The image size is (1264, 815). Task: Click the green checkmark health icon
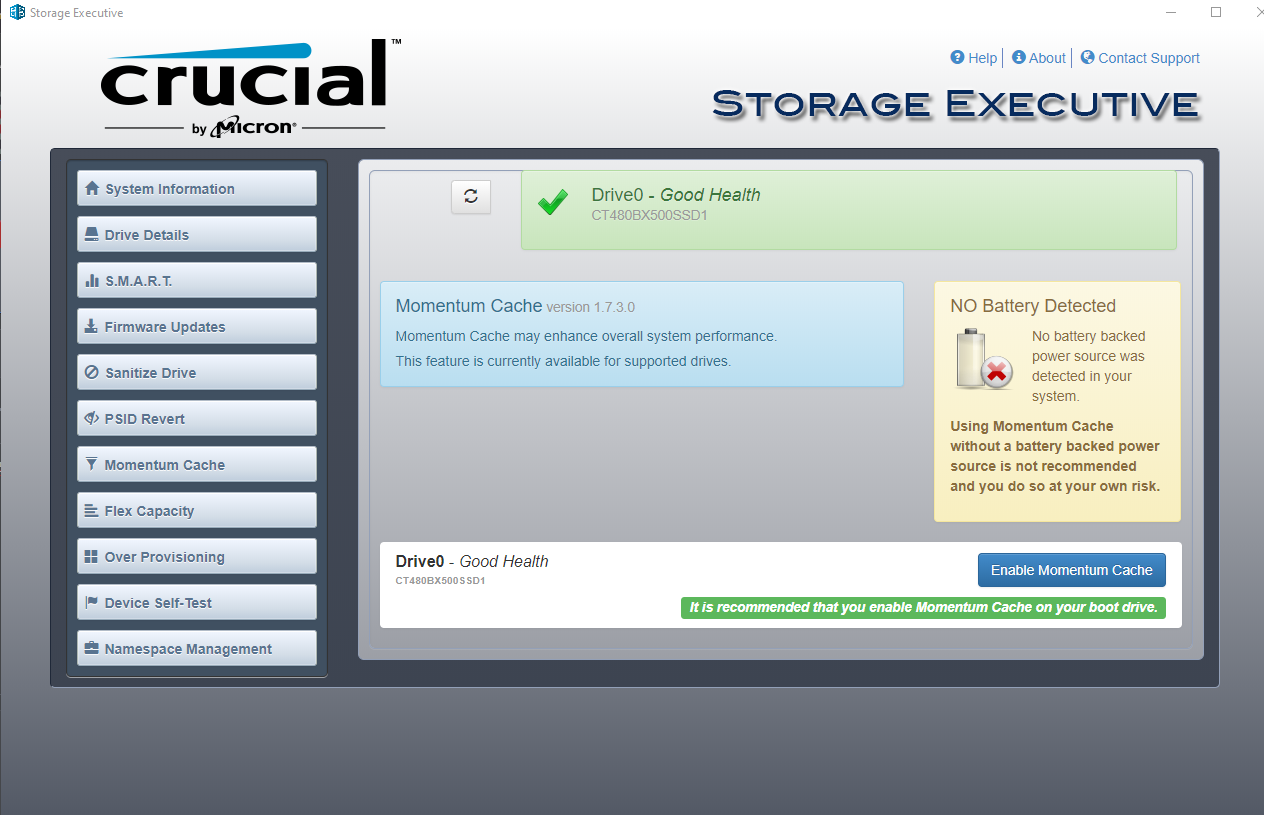(x=553, y=203)
